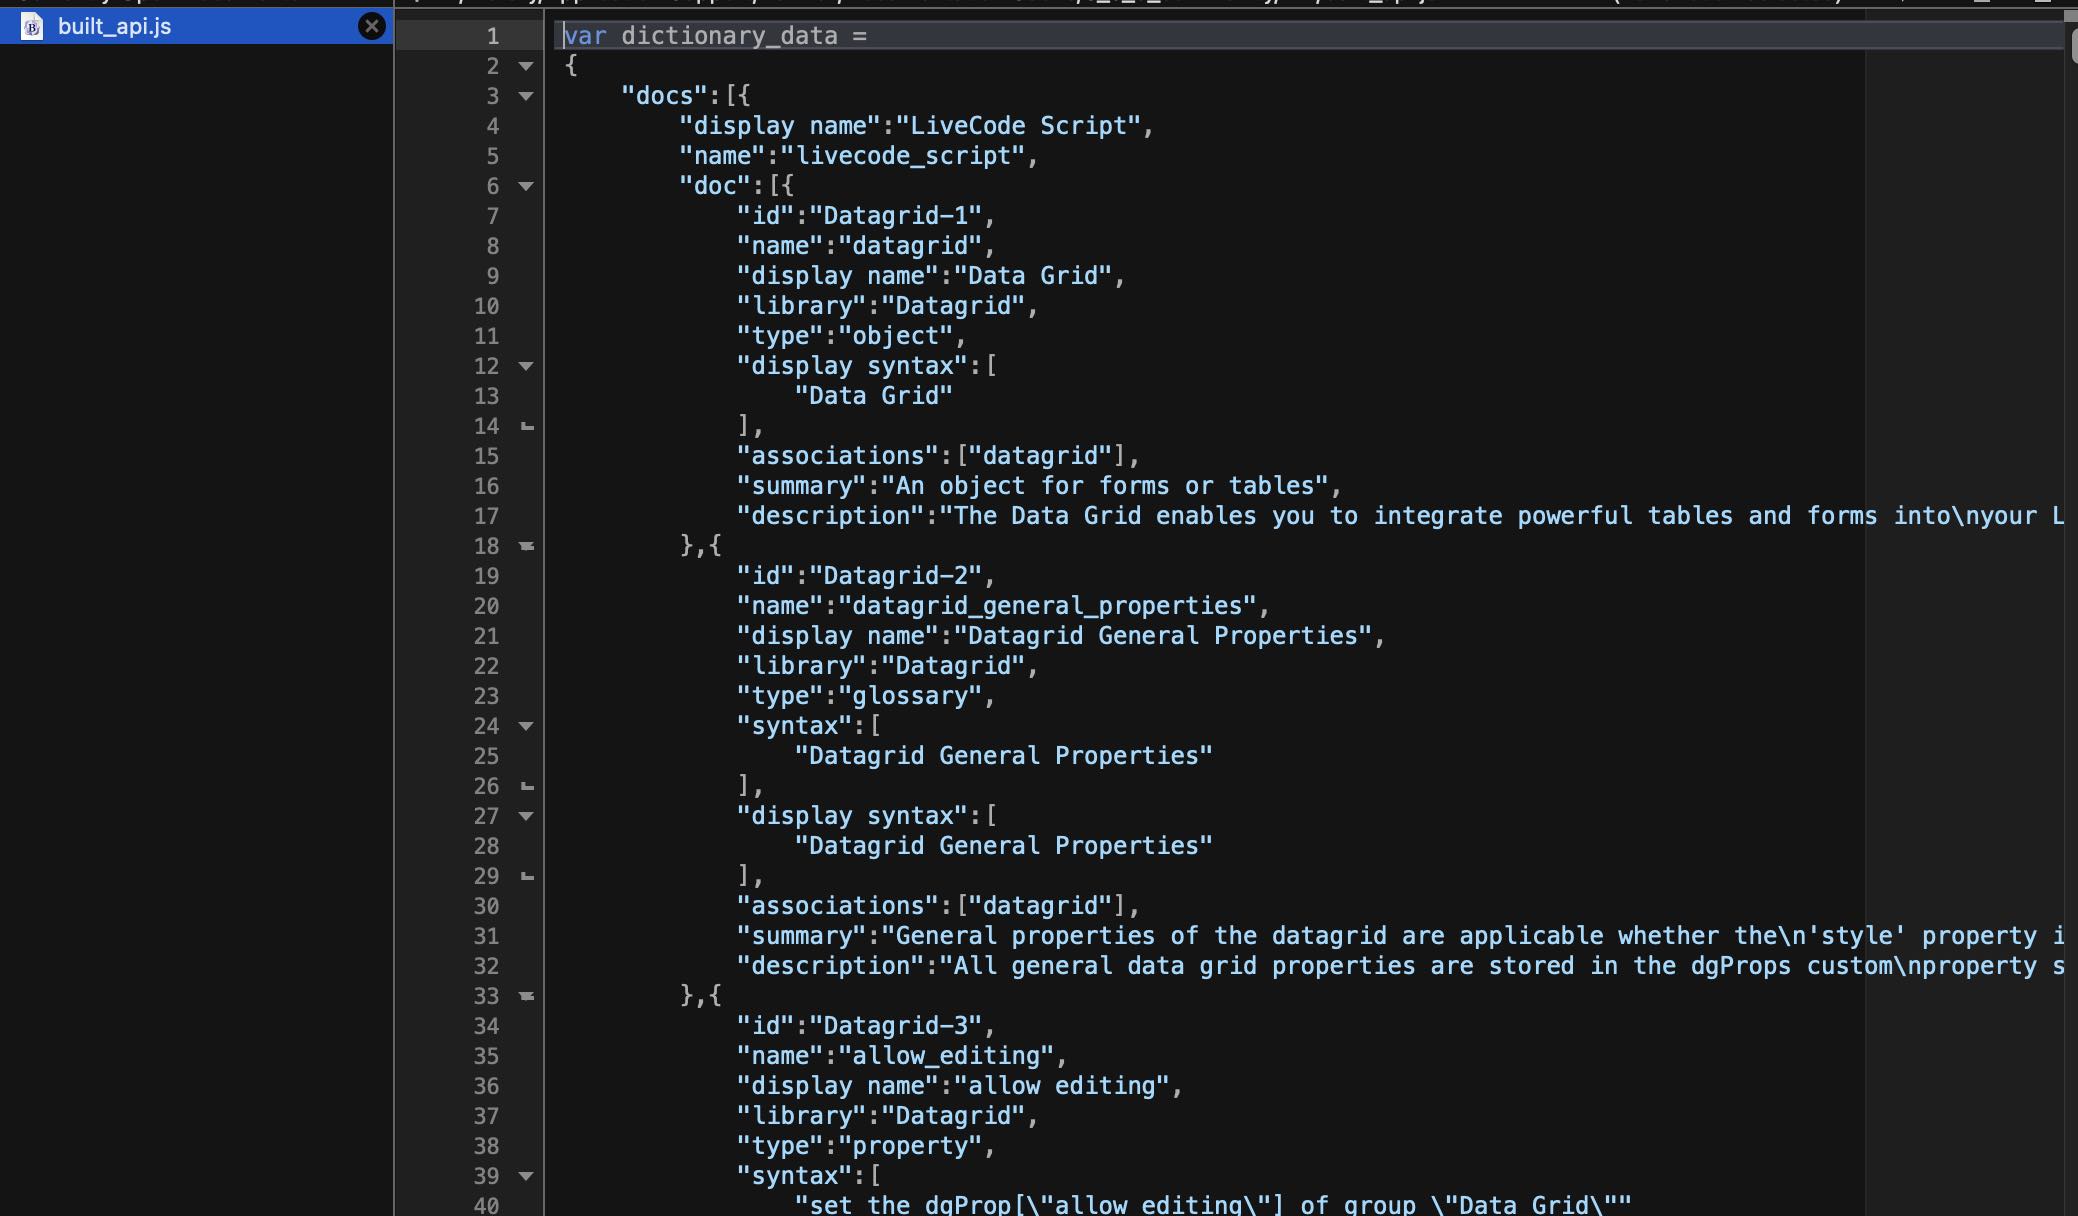Collapse "display syntax" fold at line 27
The height and width of the screenshot is (1216, 2078).
tap(526, 816)
